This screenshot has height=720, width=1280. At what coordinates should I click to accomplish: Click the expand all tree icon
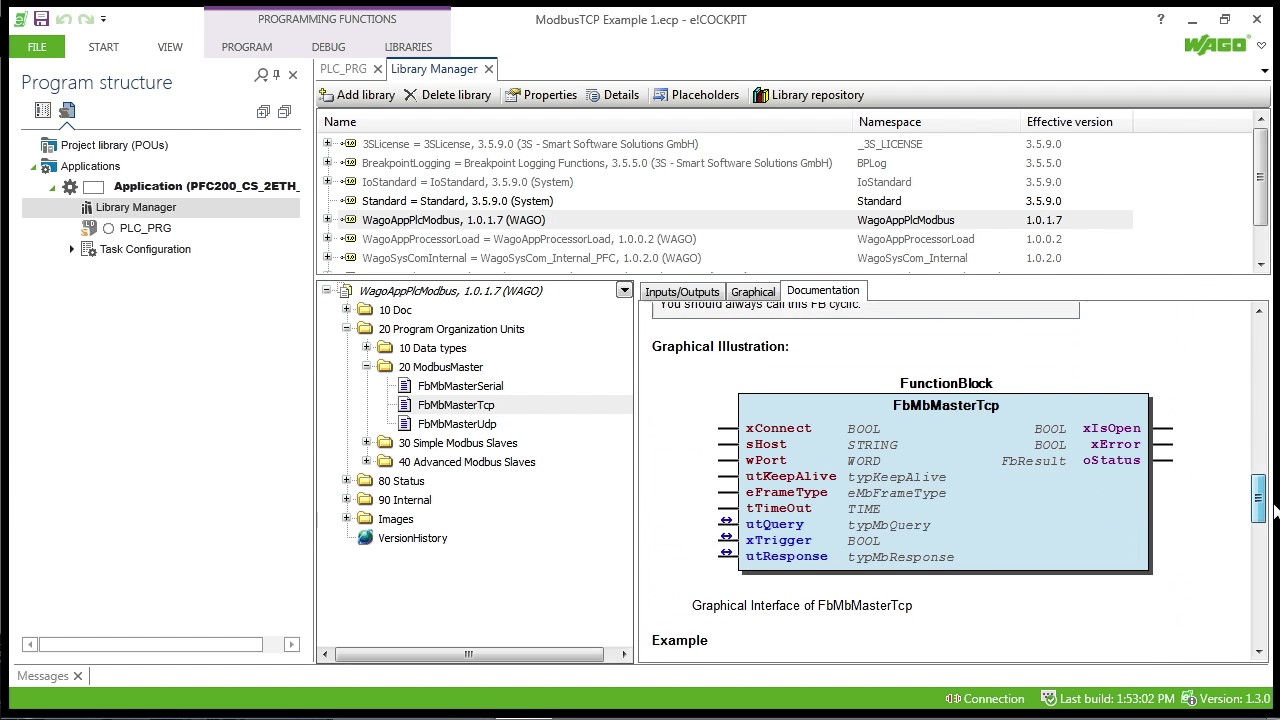pyautogui.click(x=263, y=112)
